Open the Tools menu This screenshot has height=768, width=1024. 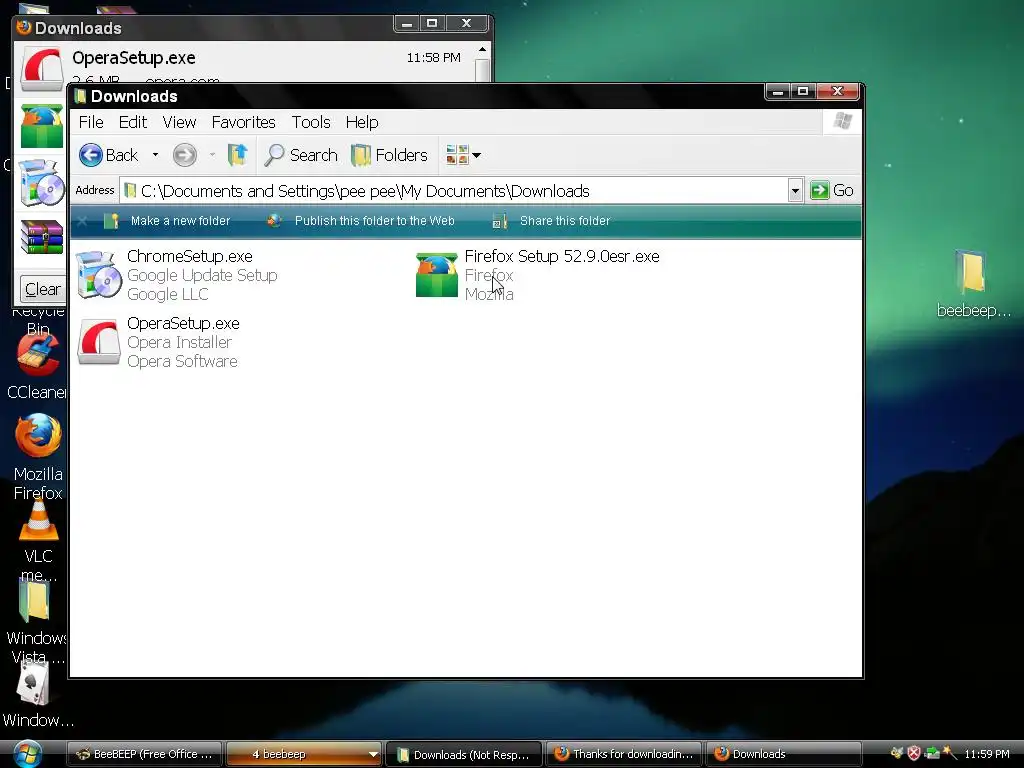point(311,122)
